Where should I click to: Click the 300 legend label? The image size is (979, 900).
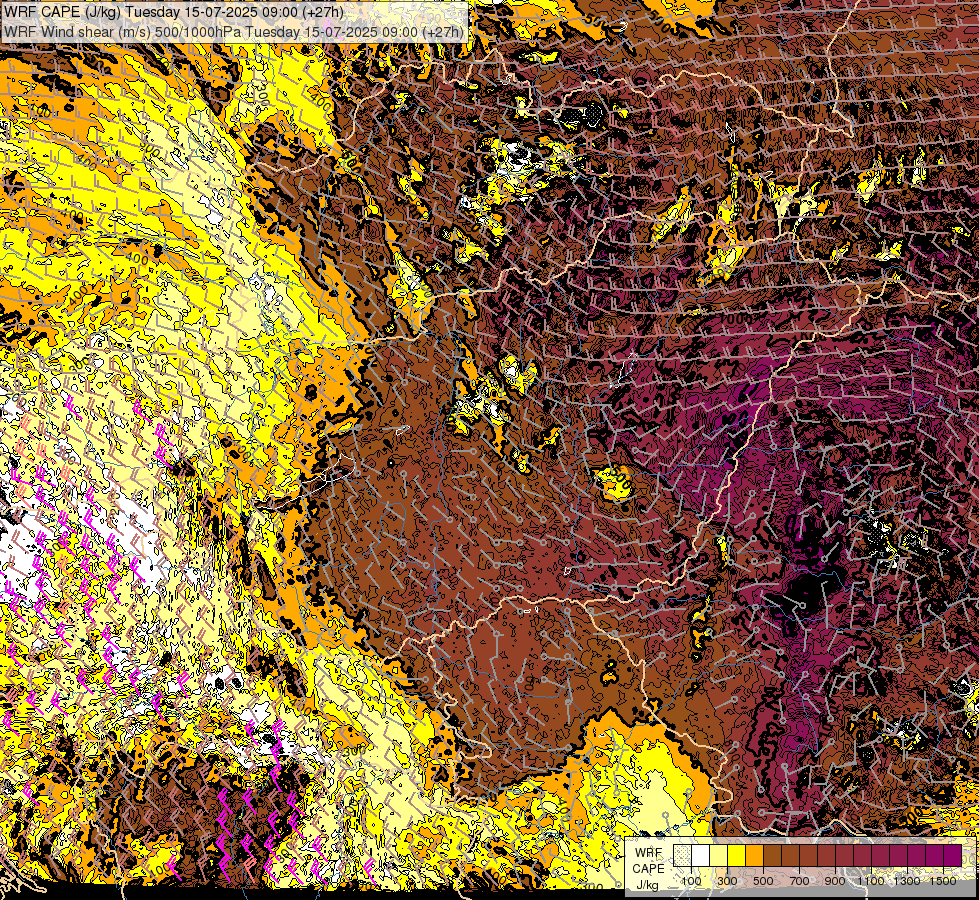727,881
